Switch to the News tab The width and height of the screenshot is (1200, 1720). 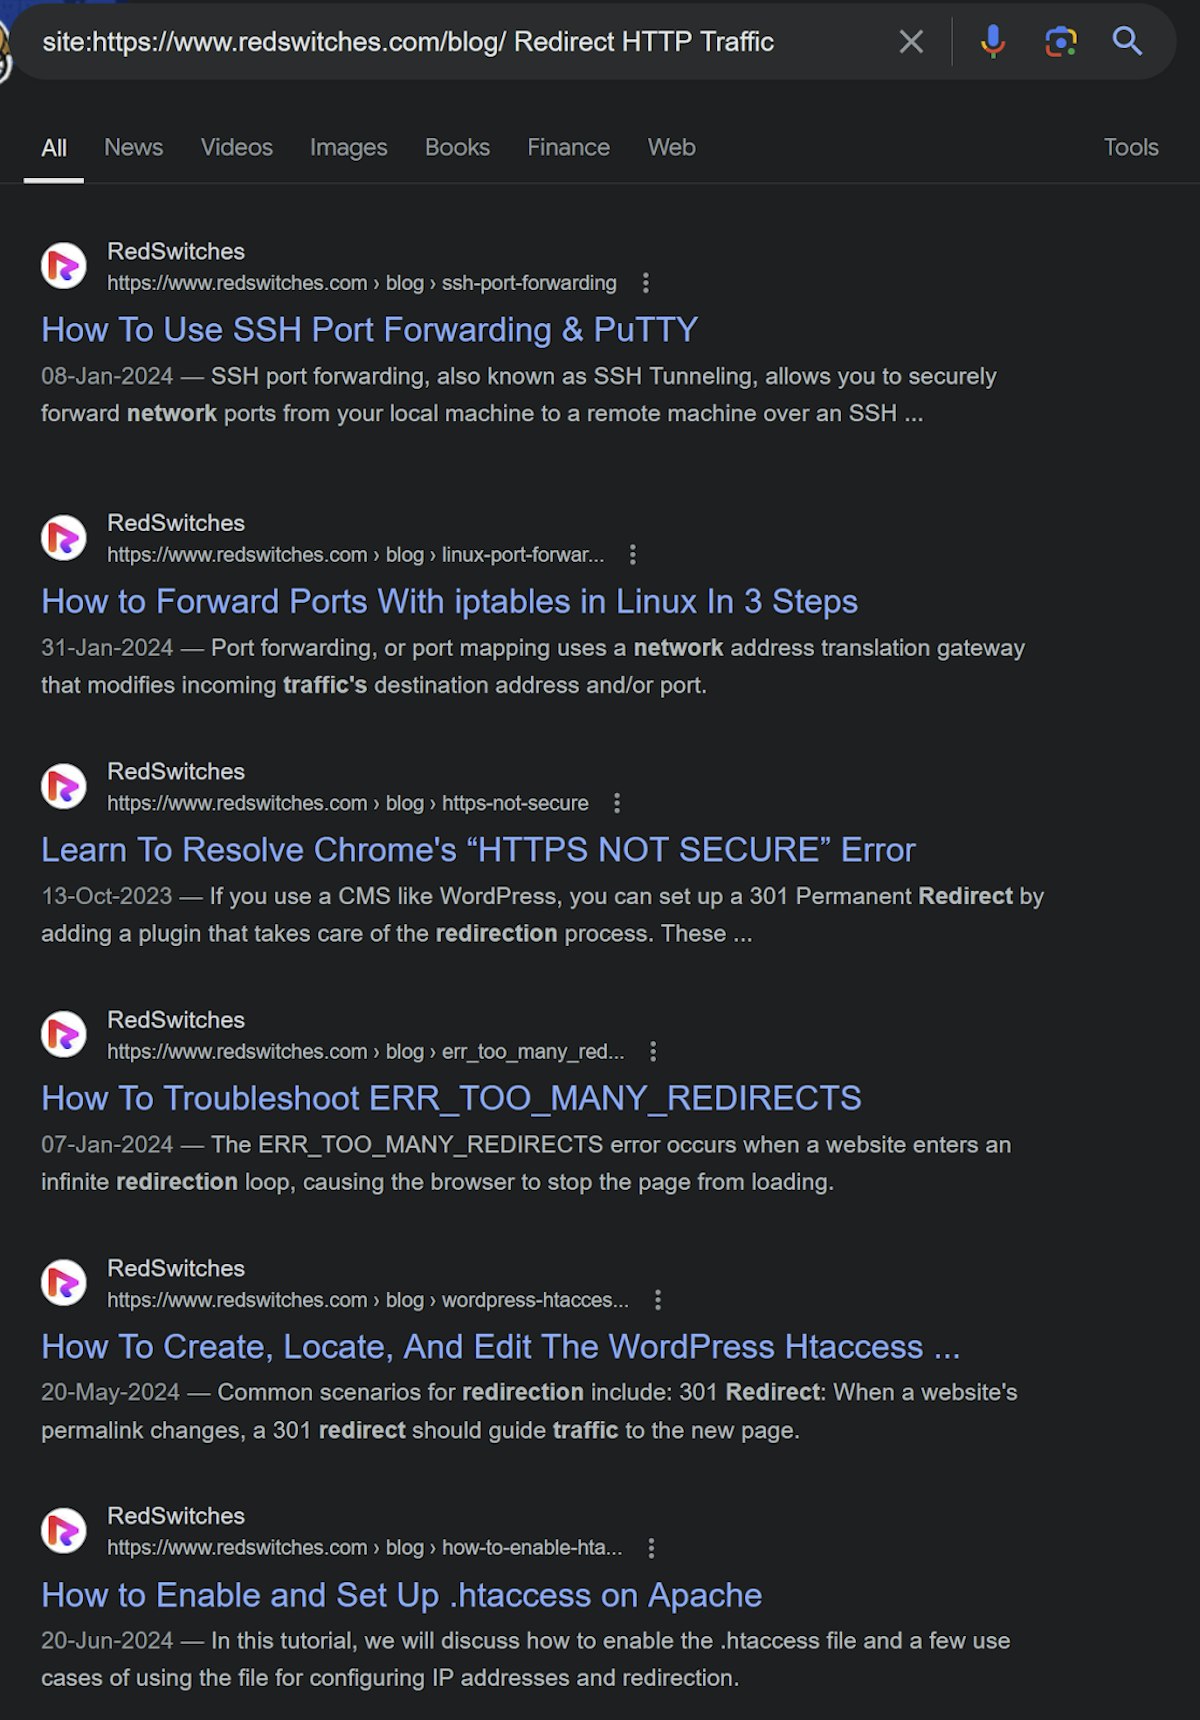[x=133, y=147]
